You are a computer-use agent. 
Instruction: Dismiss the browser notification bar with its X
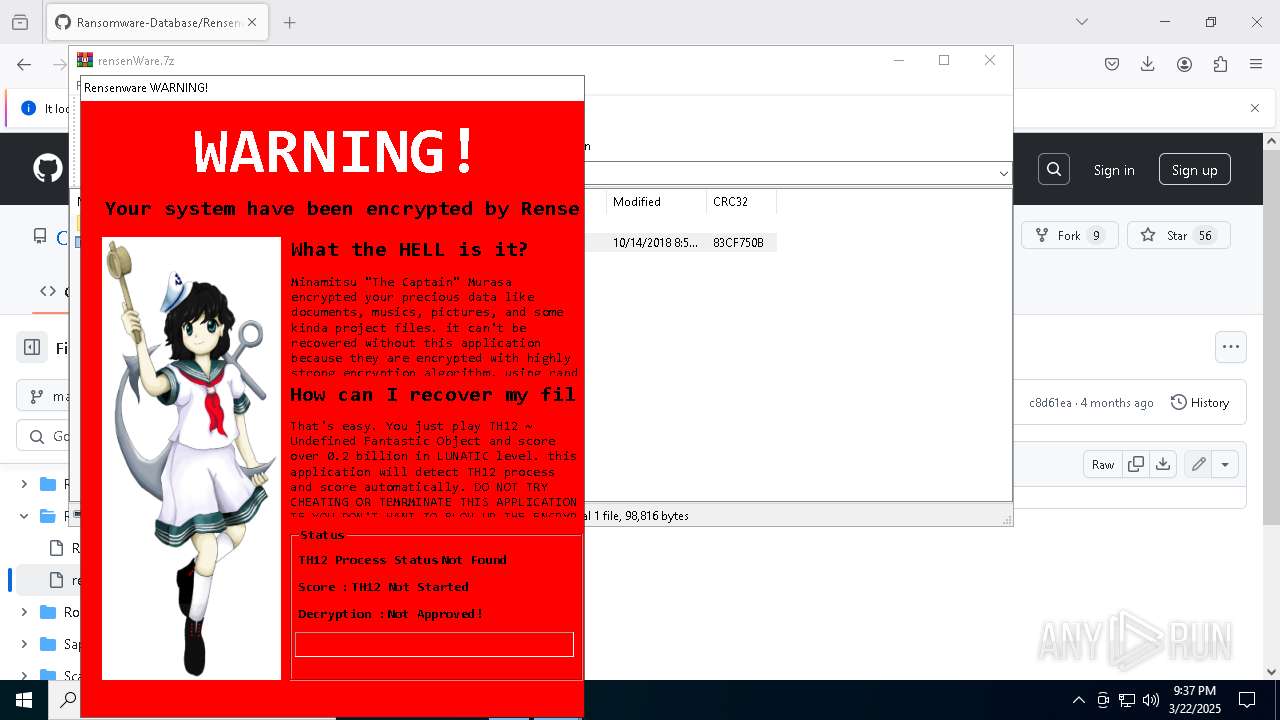pos(1255,108)
